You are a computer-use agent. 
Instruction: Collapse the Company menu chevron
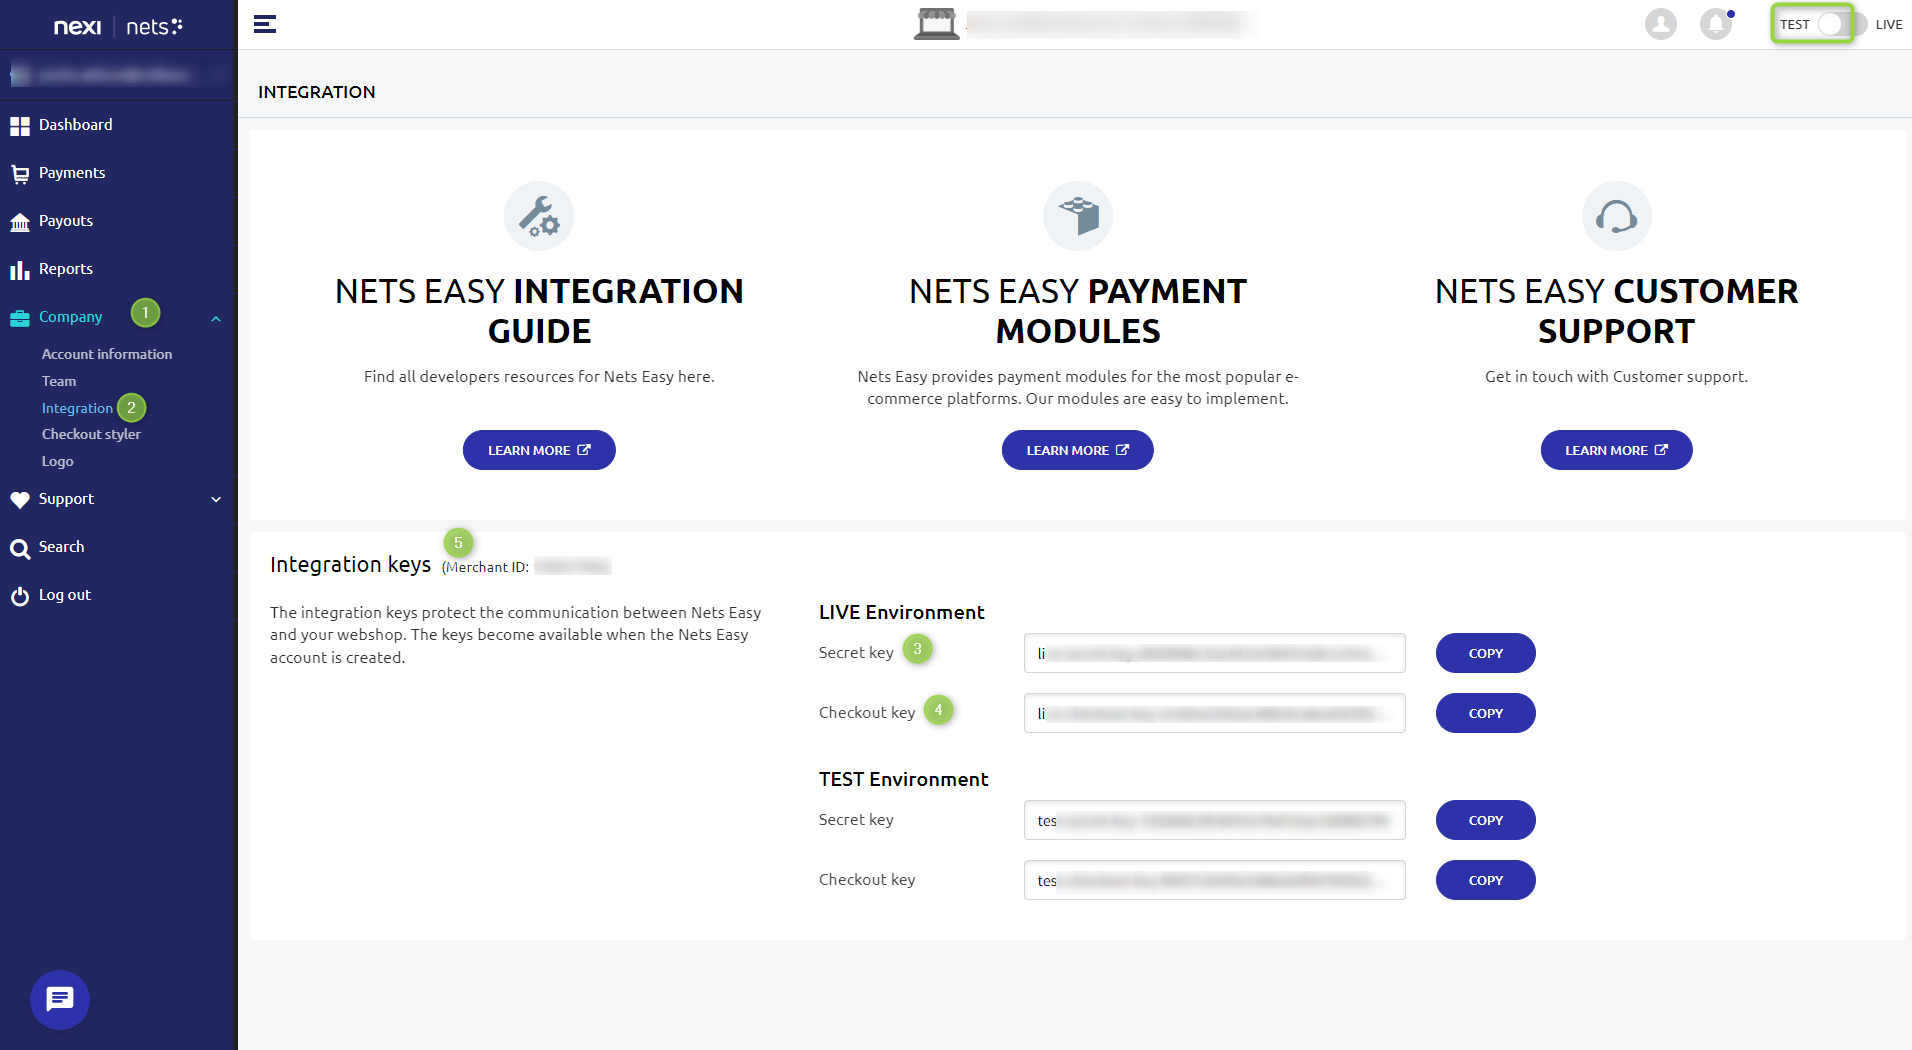216,318
